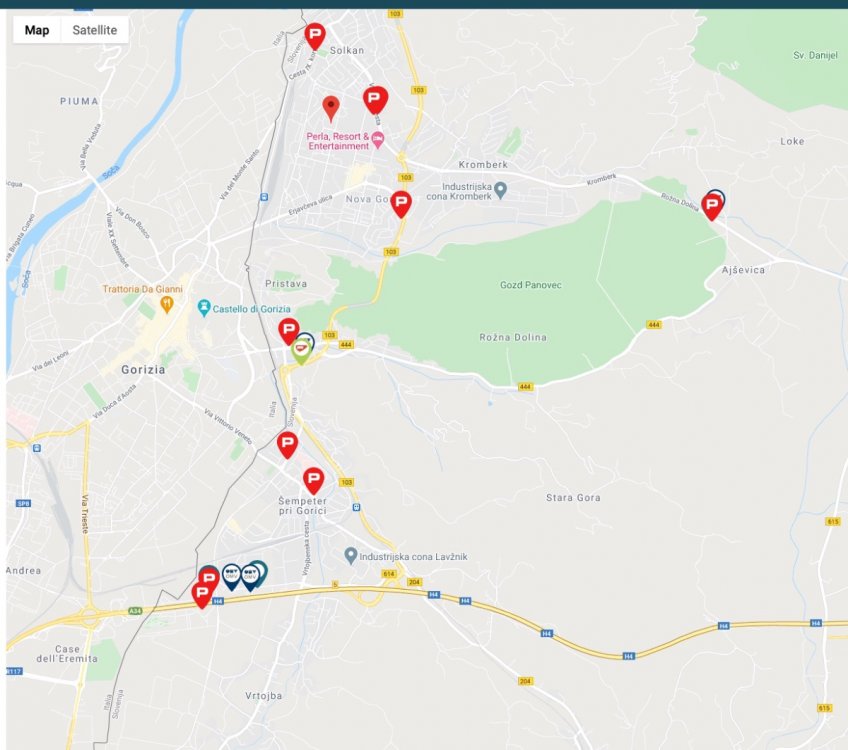Image resolution: width=848 pixels, height=750 pixels.
Task: Select the parking marker near Ajševica
Action: click(x=712, y=207)
